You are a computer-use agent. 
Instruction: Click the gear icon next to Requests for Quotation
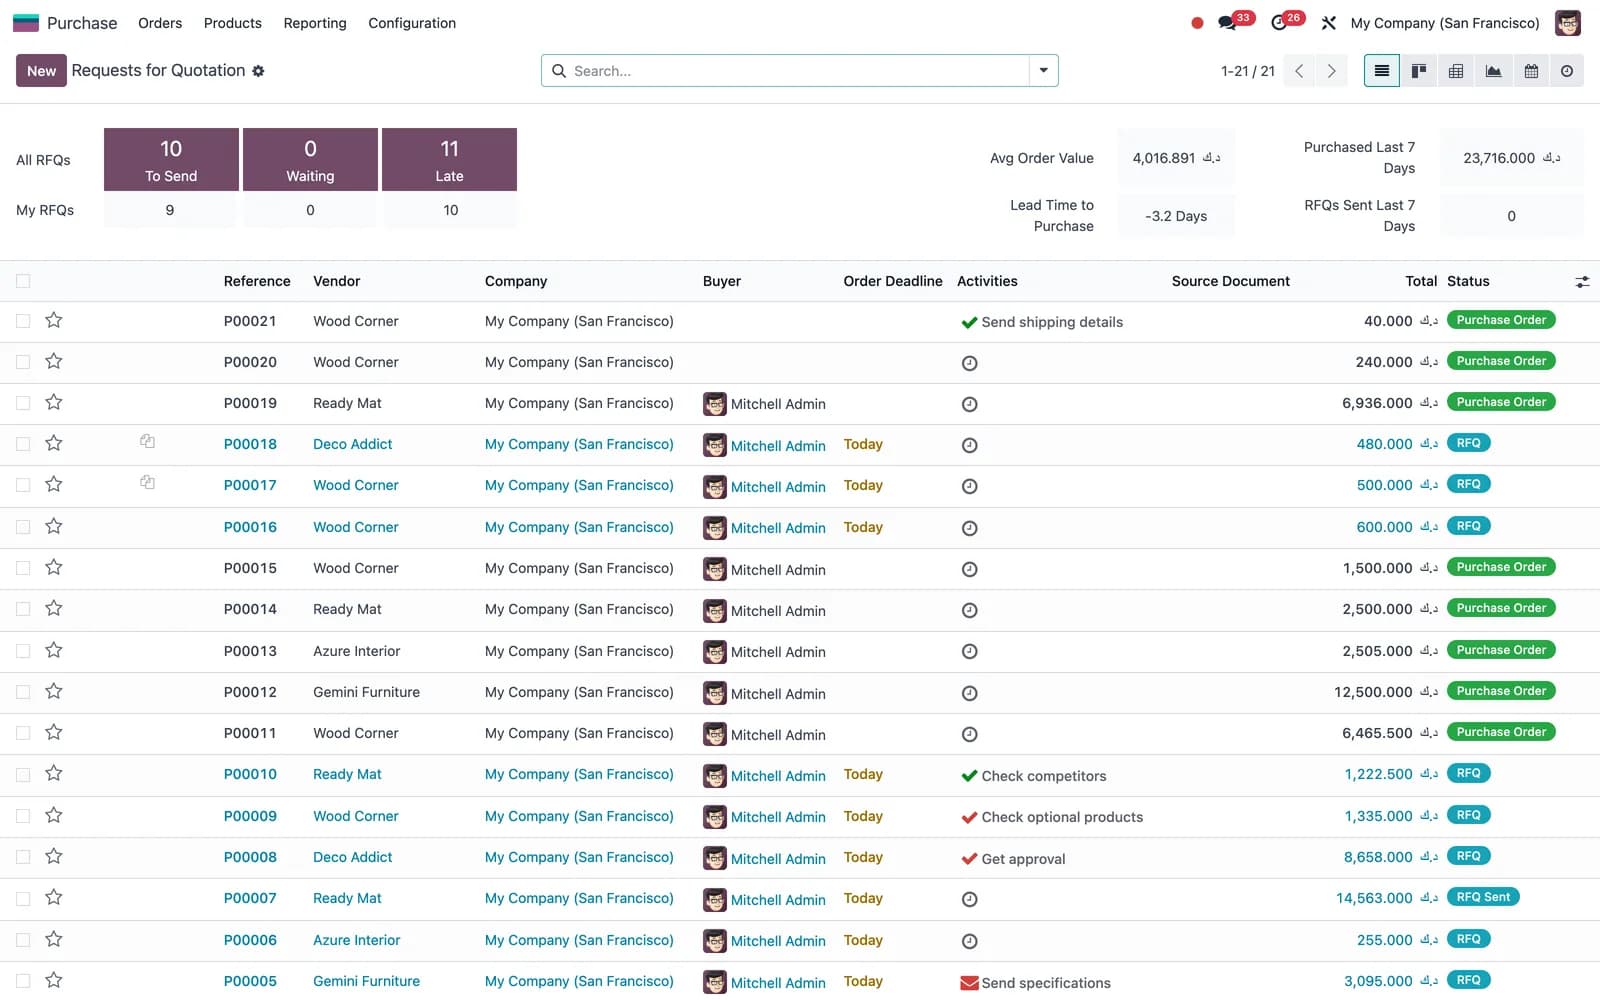(x=258, y=71)
